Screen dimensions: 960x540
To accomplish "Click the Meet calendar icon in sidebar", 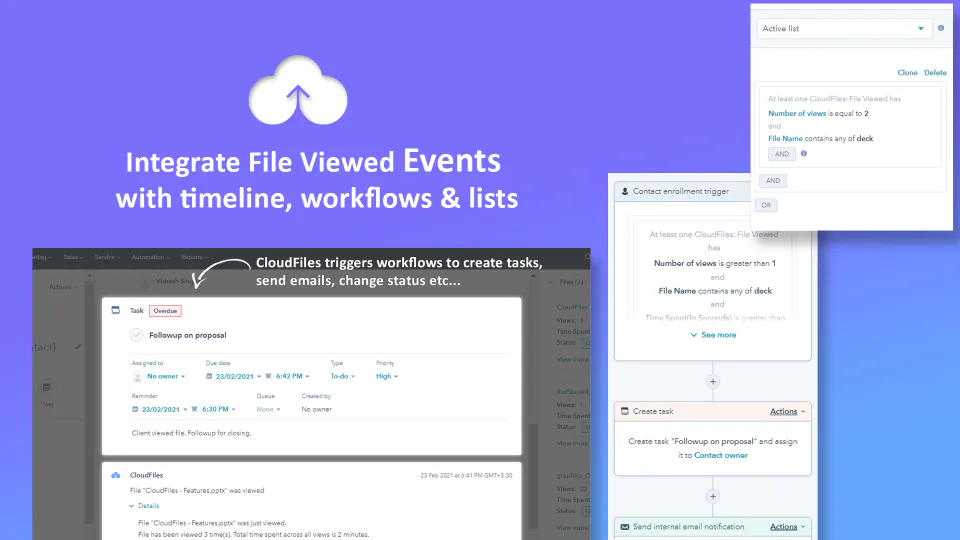I will point(47,388).
